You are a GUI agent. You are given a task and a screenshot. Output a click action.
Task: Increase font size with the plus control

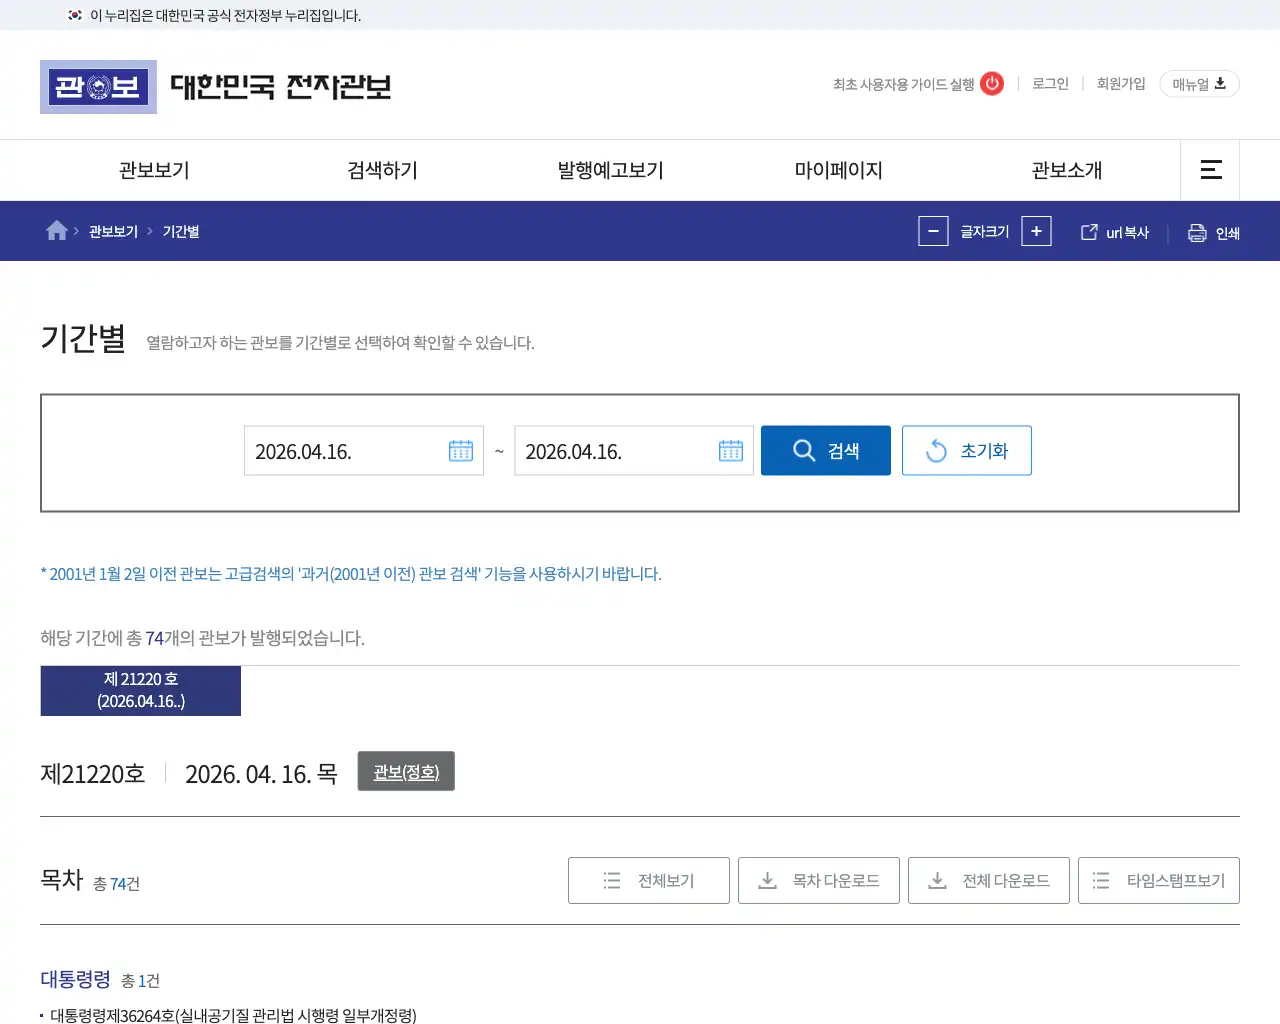1036,231
